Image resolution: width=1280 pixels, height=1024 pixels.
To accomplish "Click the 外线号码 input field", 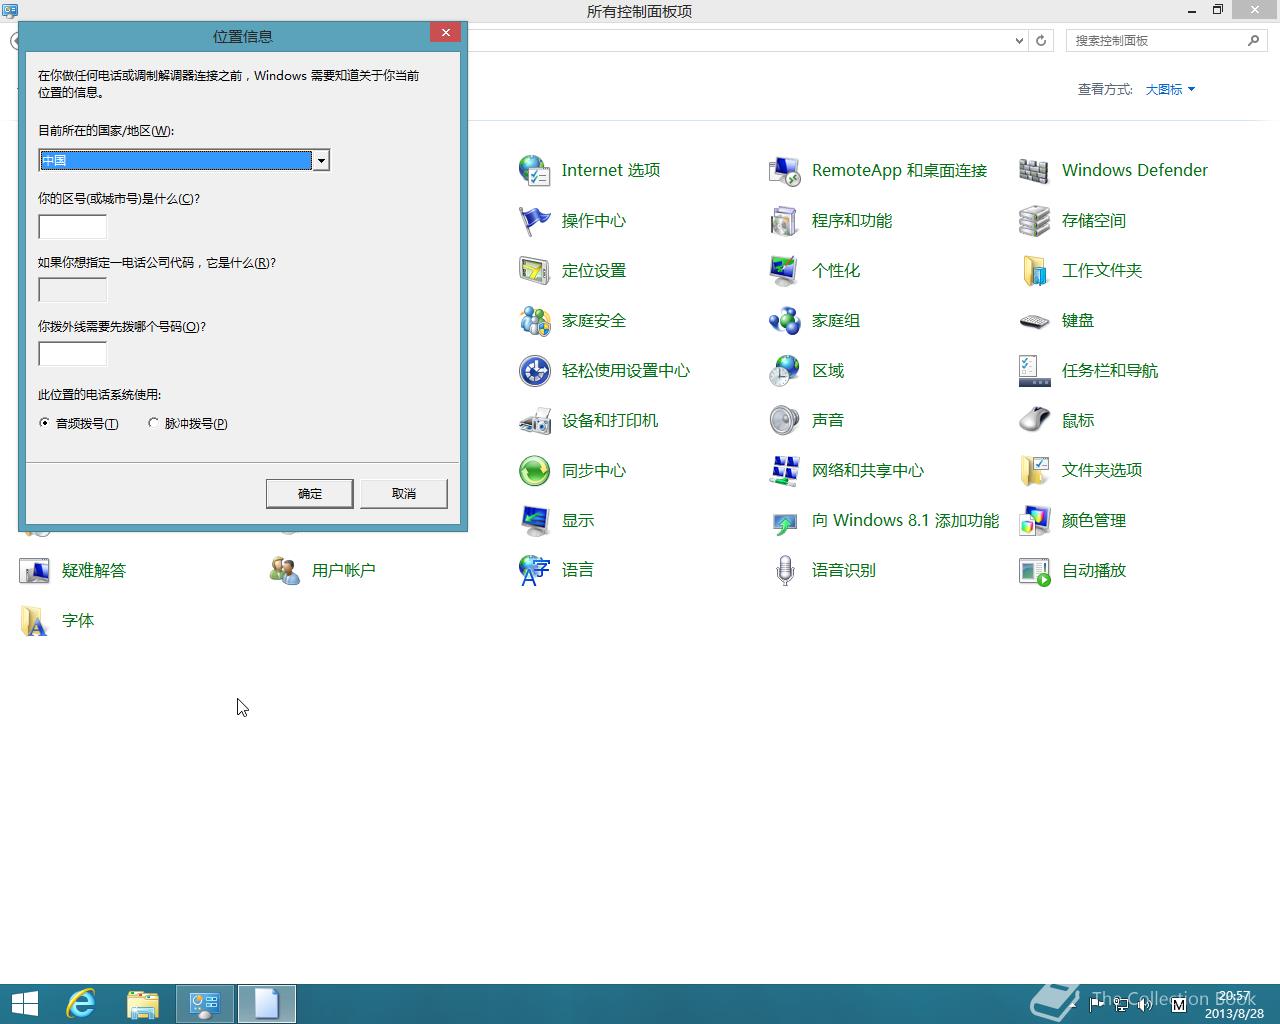I will pyautogui.click(x=72, y=353).
